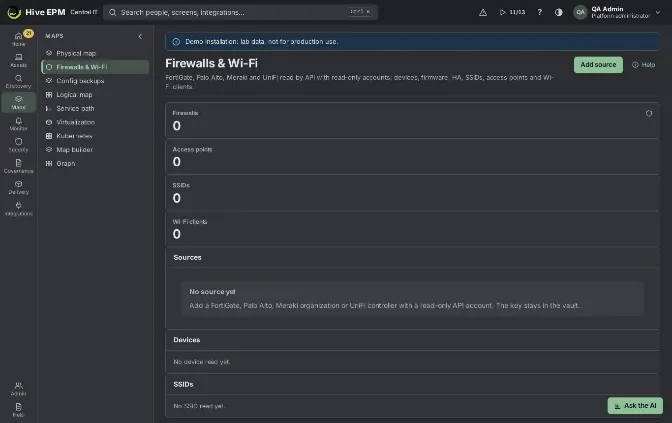672x423 pixels.
Task: Click the refresh icon in Firewalls card
Action: click(x=649, y=114)
